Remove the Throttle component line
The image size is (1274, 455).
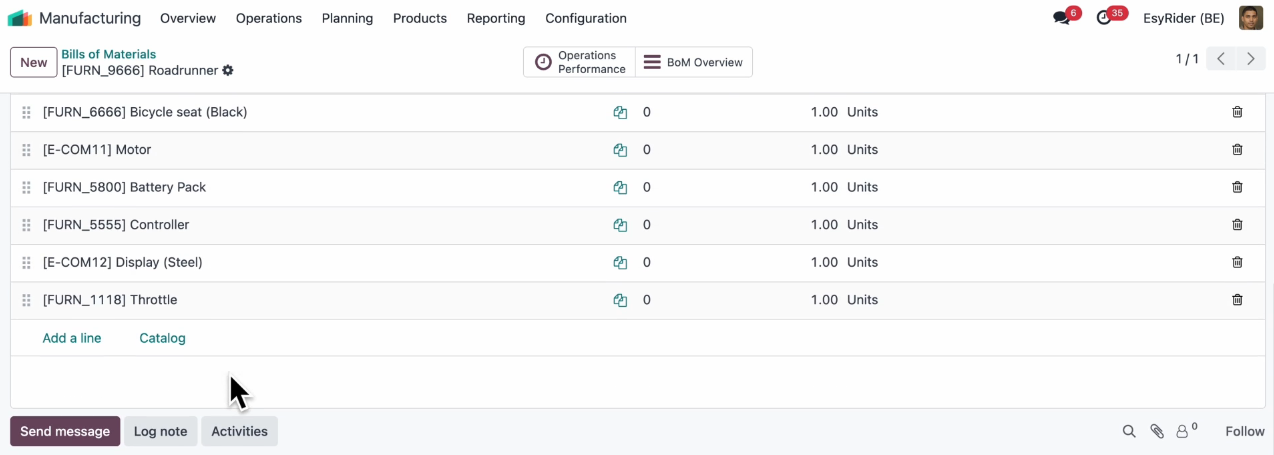[1237, 300]
